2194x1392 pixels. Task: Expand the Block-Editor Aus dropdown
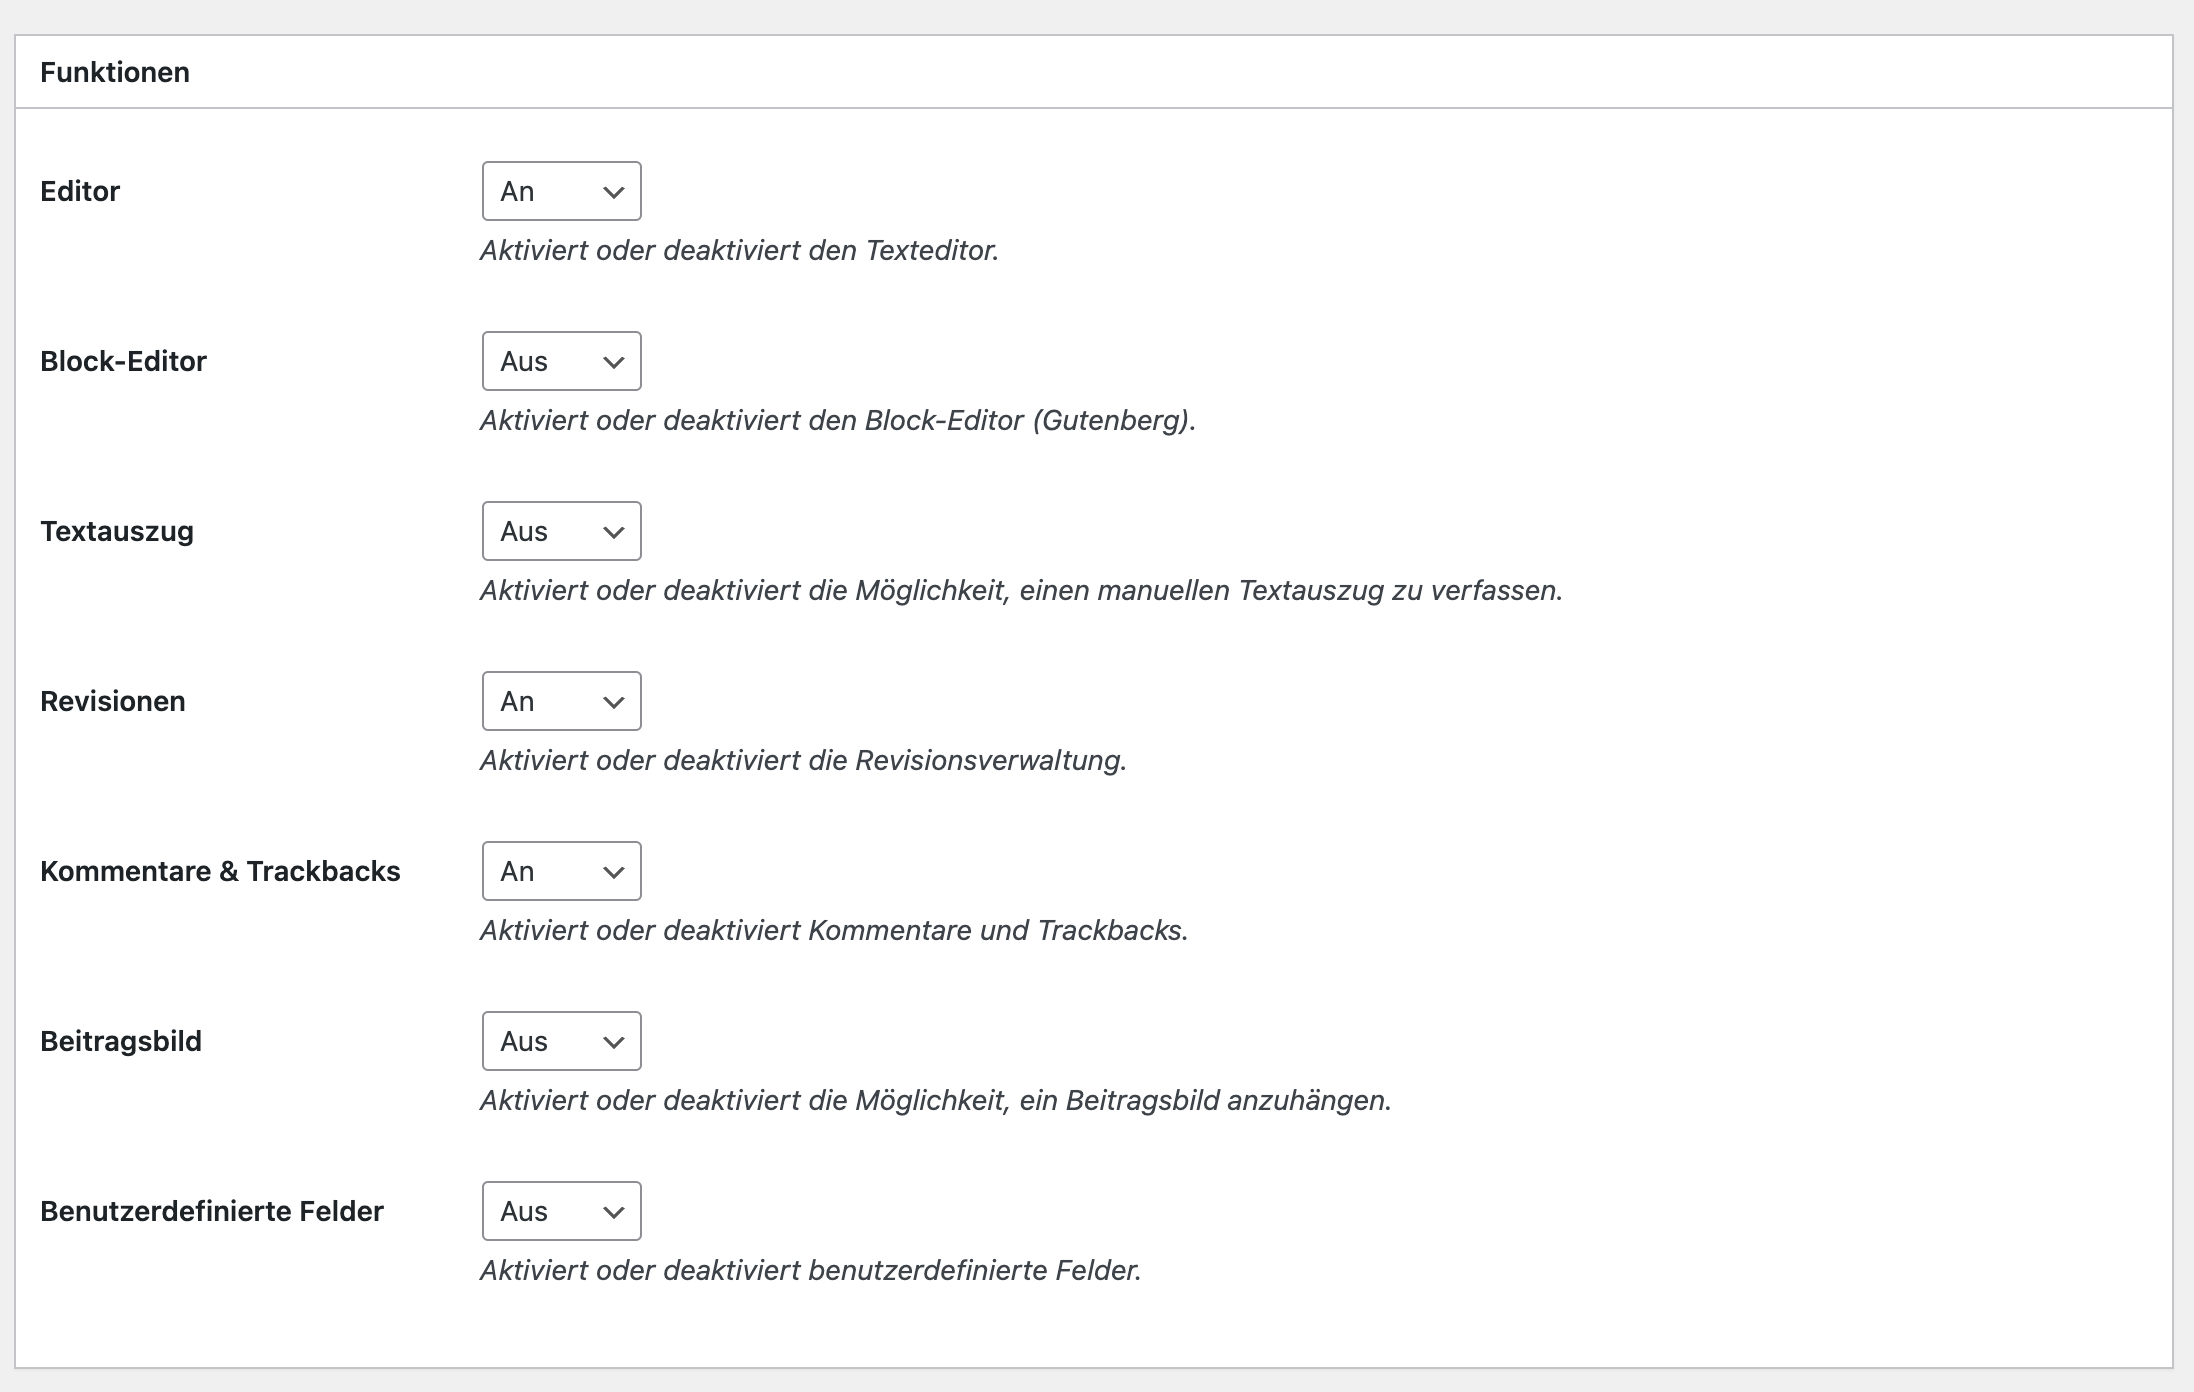tap(561, 361)
